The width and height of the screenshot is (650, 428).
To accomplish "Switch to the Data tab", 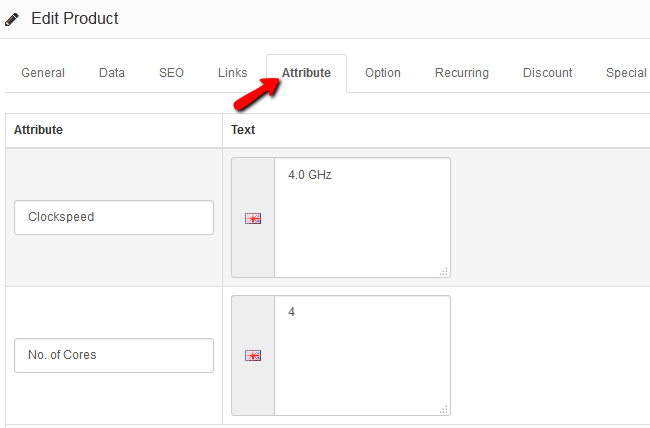I will tap(112, 73).
